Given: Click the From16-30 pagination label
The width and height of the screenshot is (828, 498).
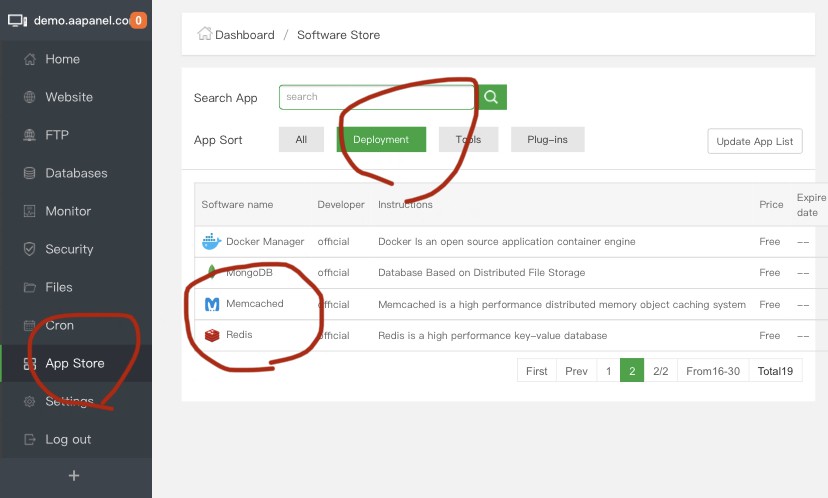Looking at the screenshot, I should [x=713, y=371].
